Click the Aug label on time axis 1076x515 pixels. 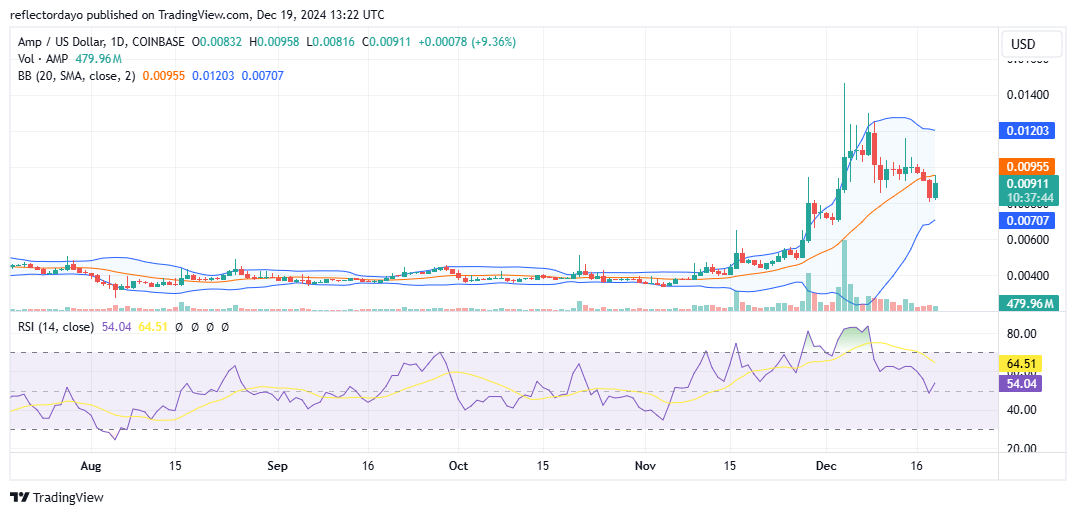tap(91, 466)
